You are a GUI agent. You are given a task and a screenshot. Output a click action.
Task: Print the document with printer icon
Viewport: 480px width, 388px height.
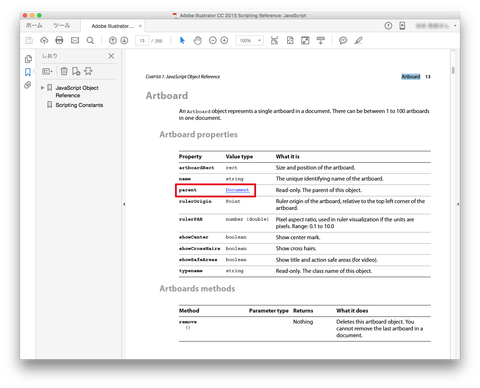pos(59,40)
